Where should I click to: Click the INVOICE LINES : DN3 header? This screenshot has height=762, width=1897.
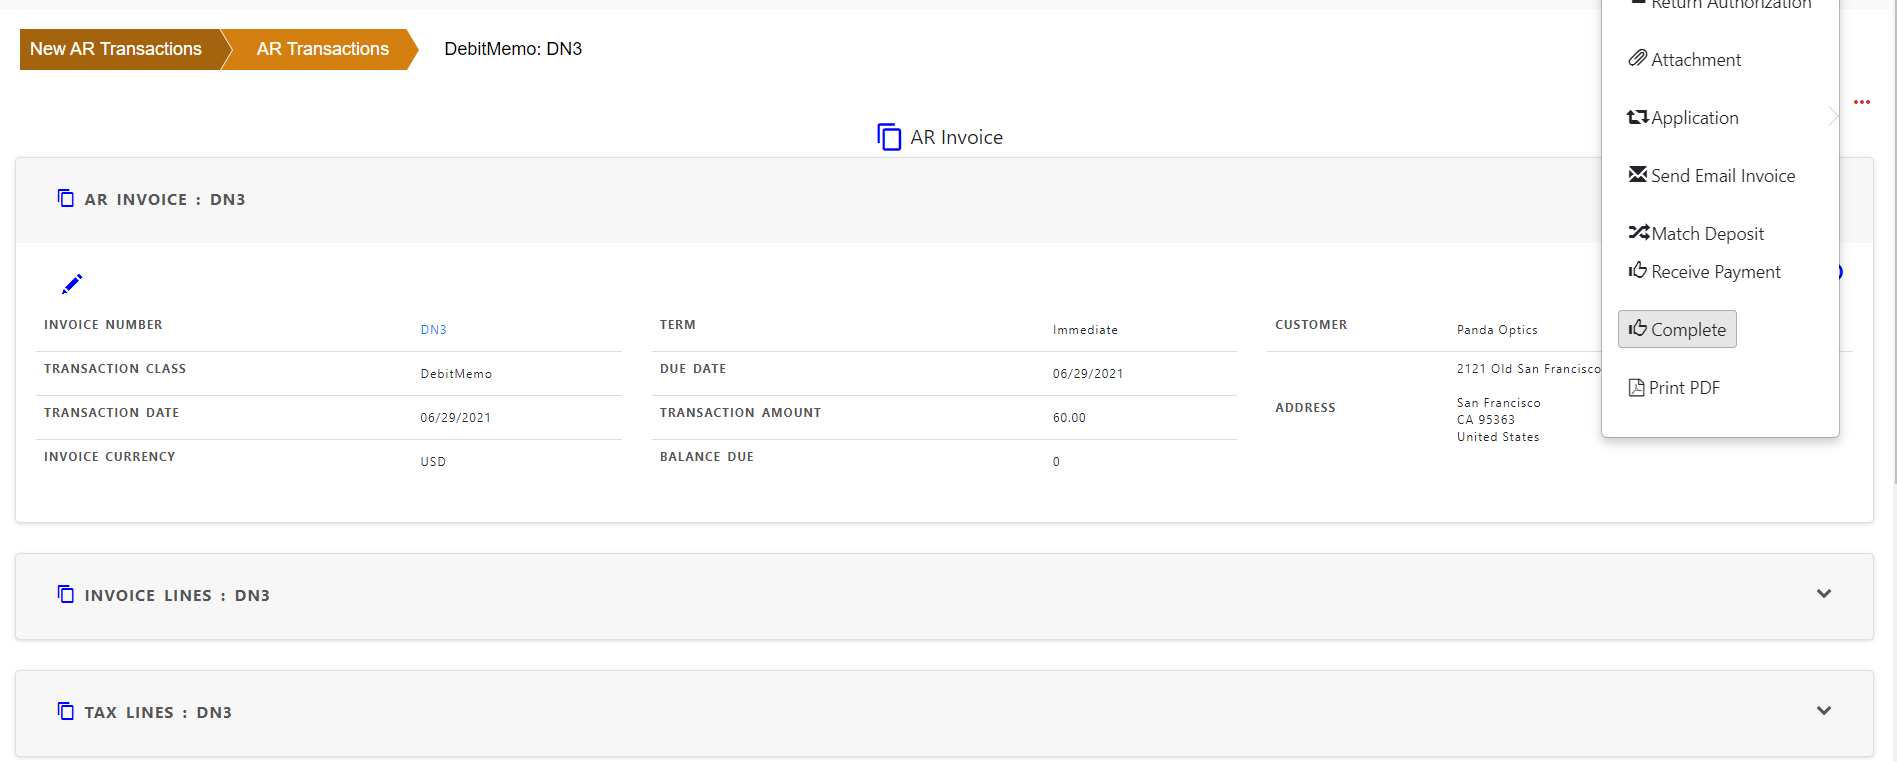[944, 596]
